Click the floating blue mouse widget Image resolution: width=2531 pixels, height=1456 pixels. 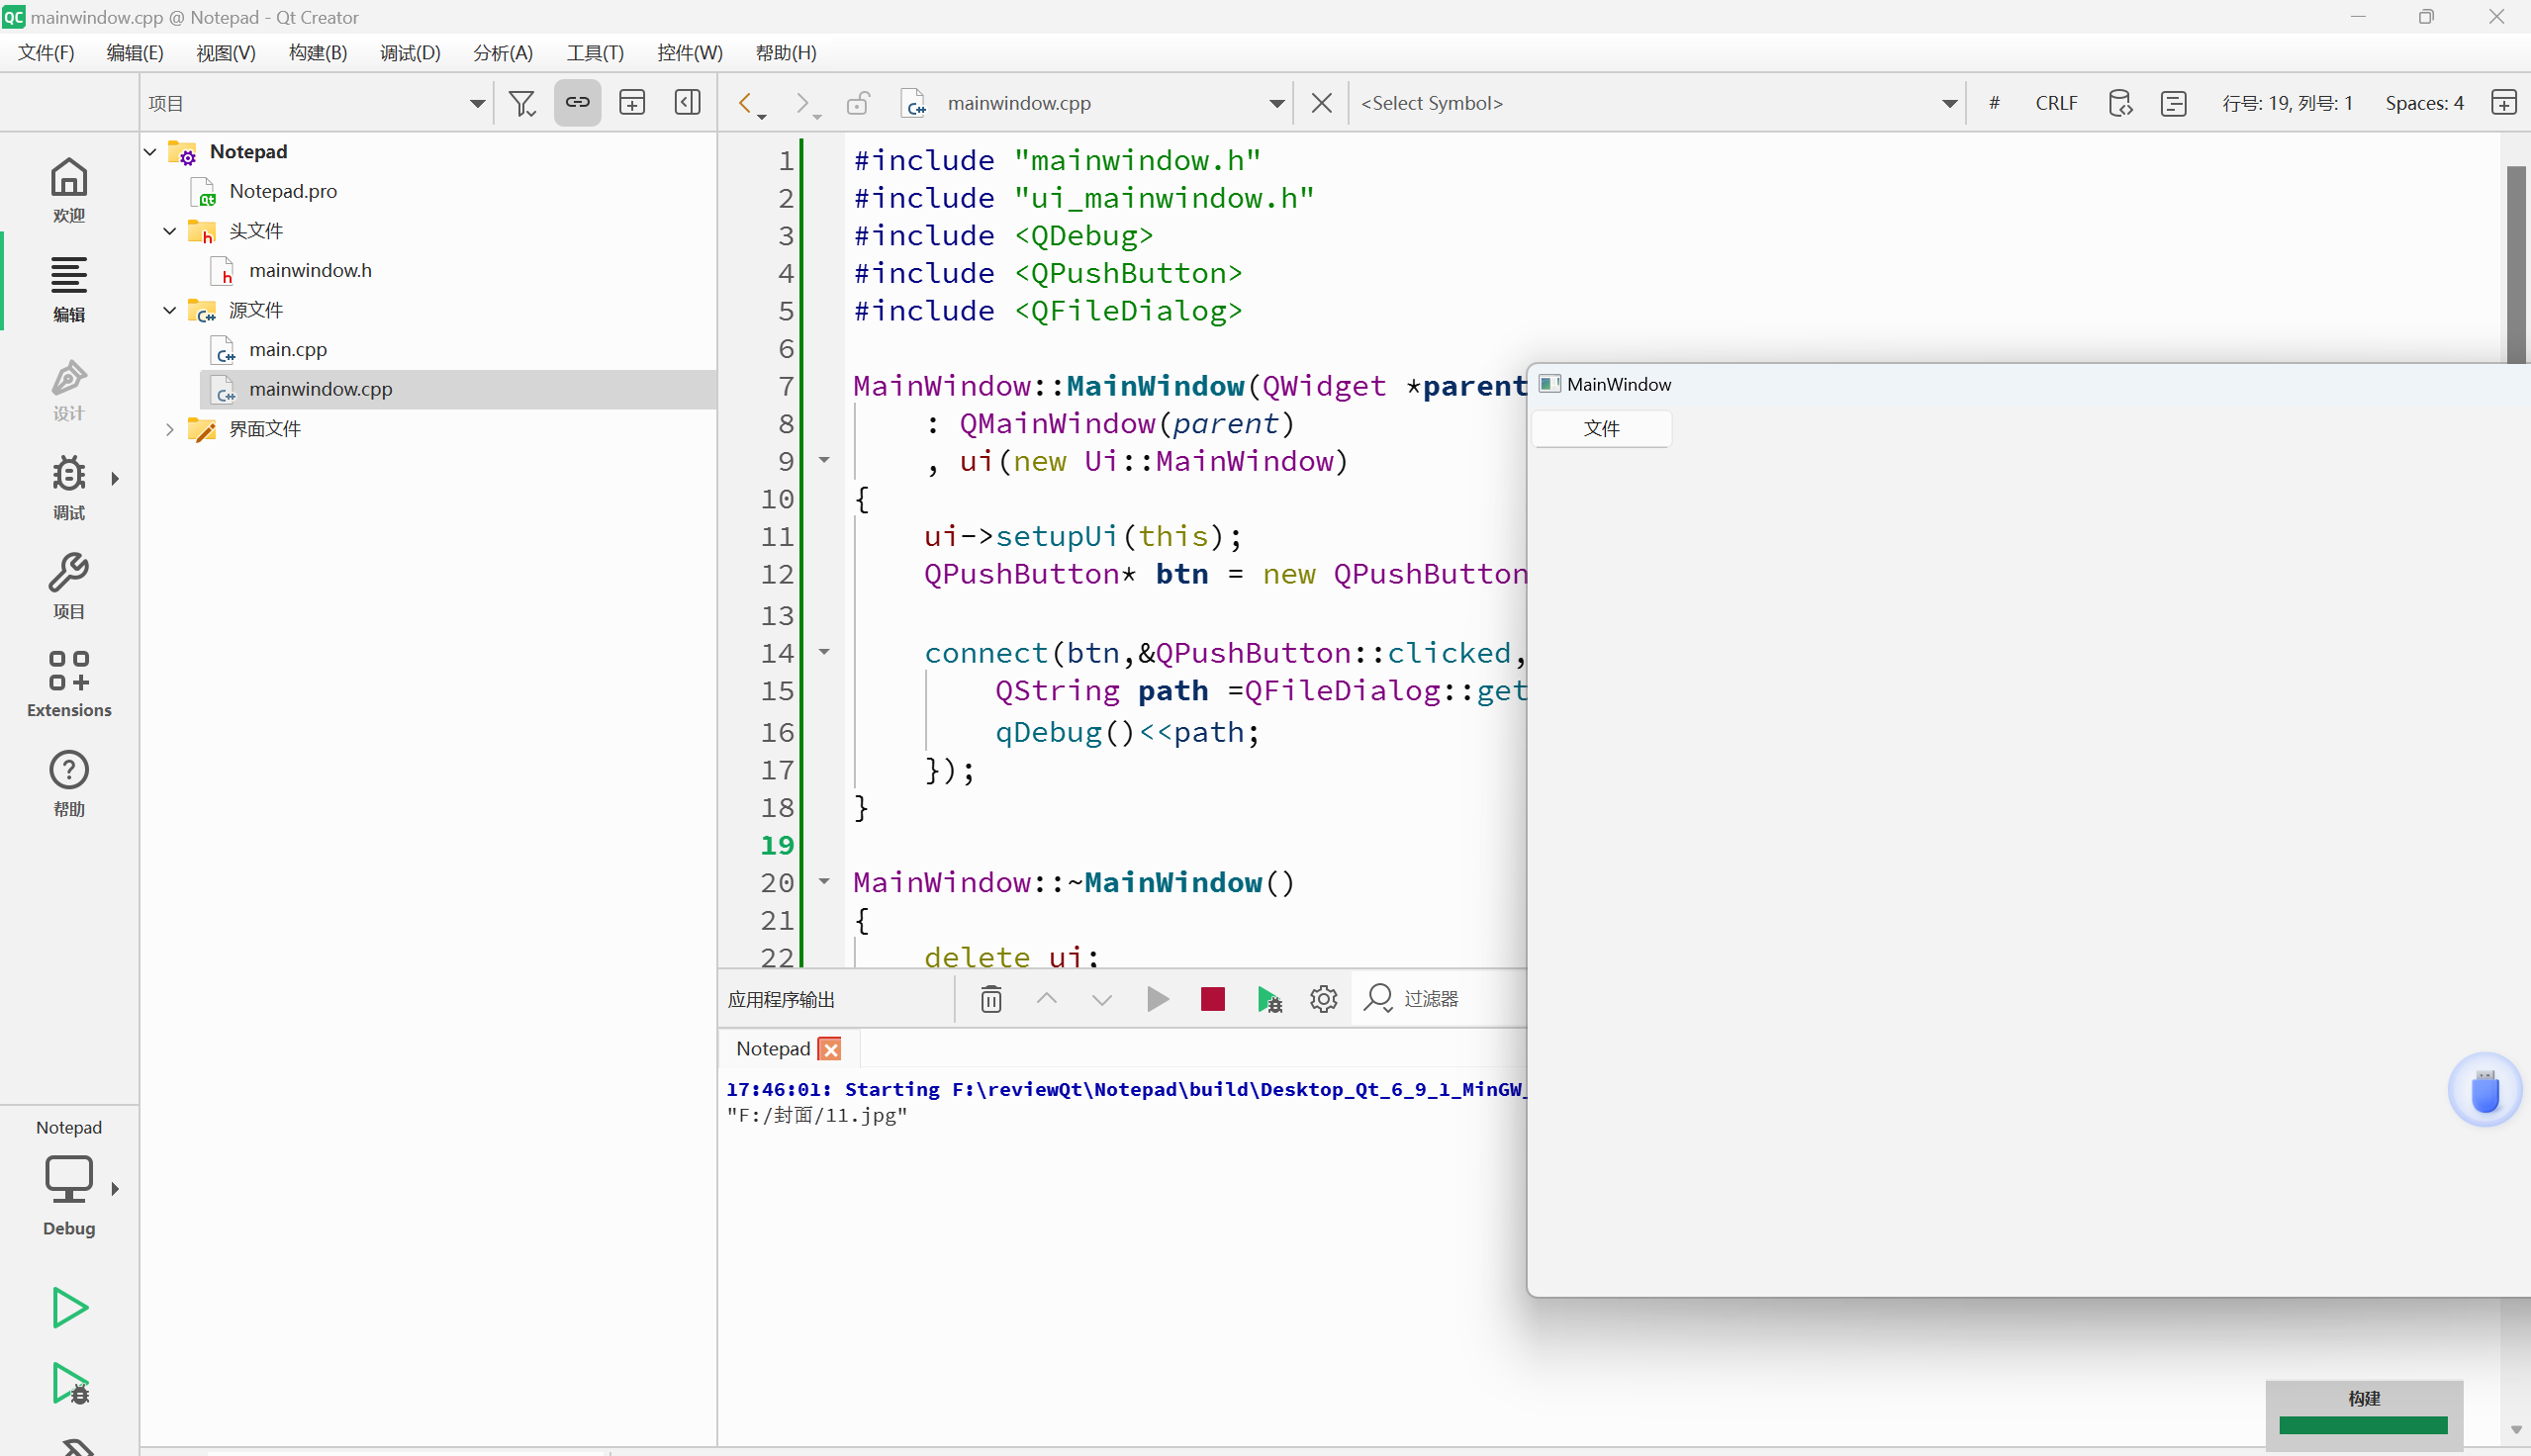[x=2485, y=1090]
